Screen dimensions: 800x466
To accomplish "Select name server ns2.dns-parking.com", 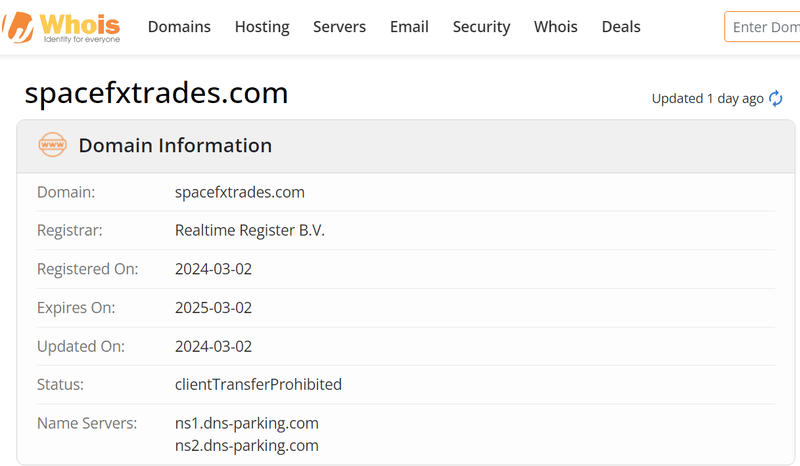I will 246,446.
